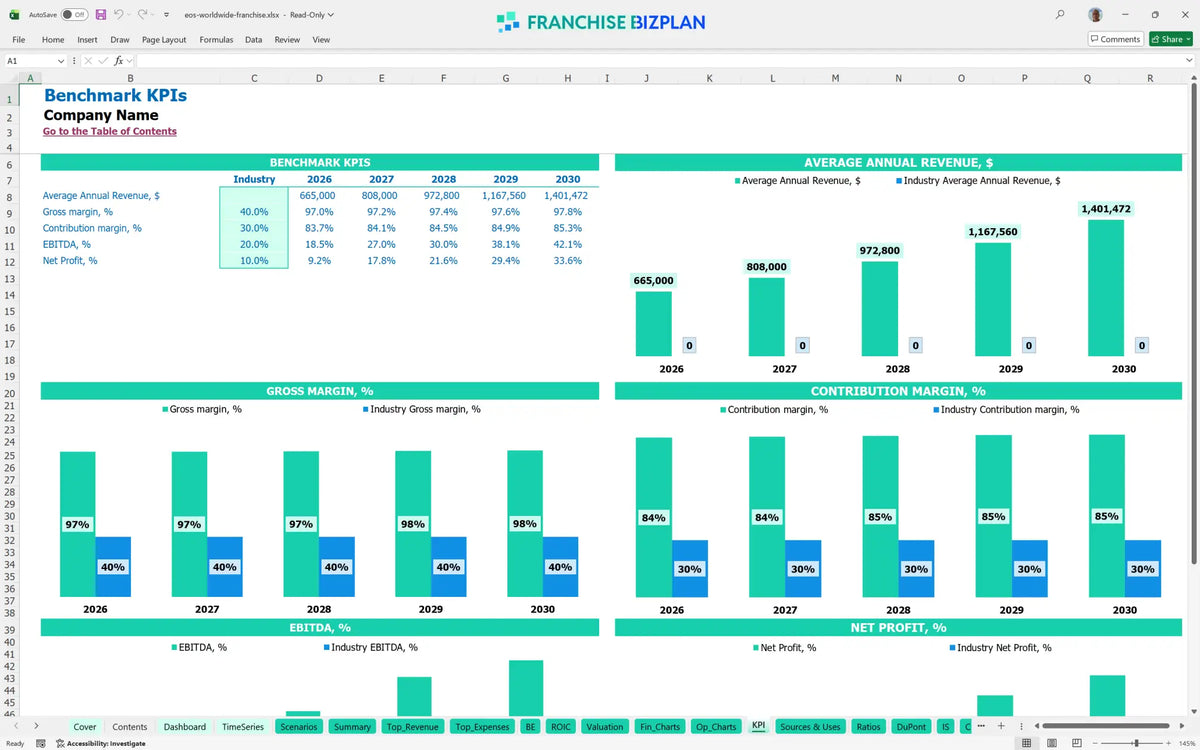Open the Excel search magnifier
1200x750 pixels.
pyautogui.click(x=1060, y=15)
